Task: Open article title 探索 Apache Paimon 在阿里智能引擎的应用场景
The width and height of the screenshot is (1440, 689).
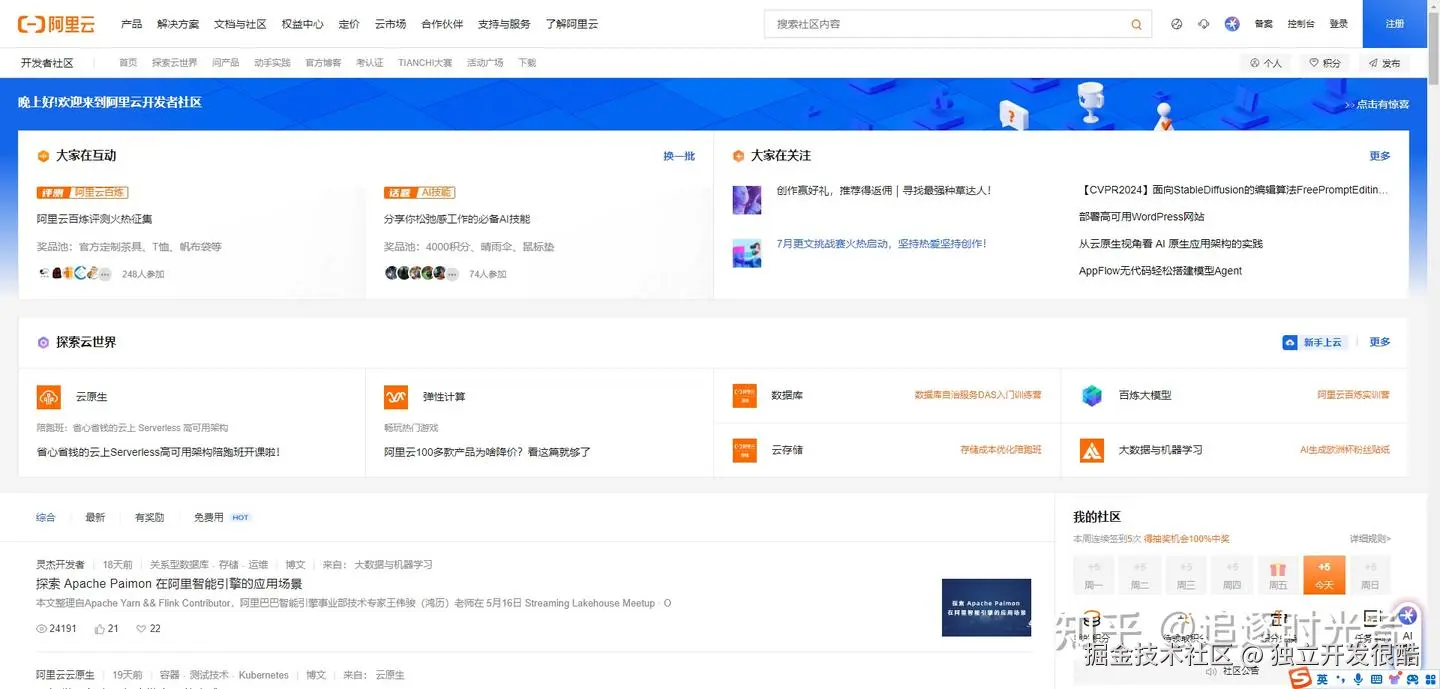Action: tap(169, 584)
